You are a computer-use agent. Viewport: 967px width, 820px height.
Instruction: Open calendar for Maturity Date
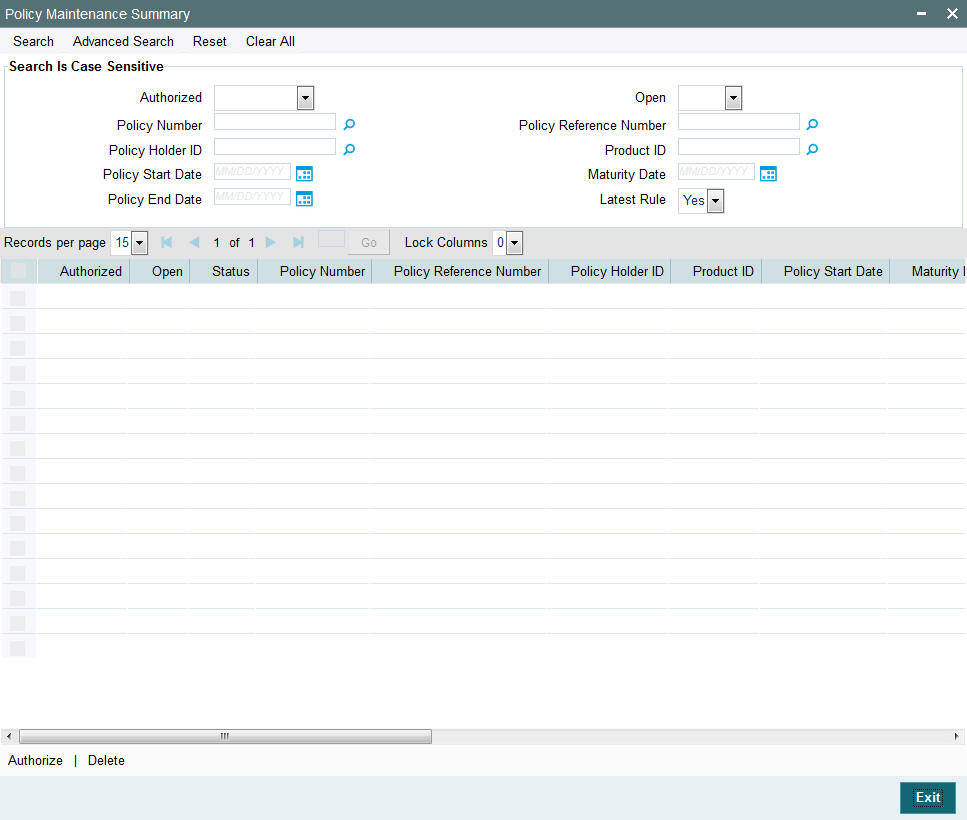(768, 174)
